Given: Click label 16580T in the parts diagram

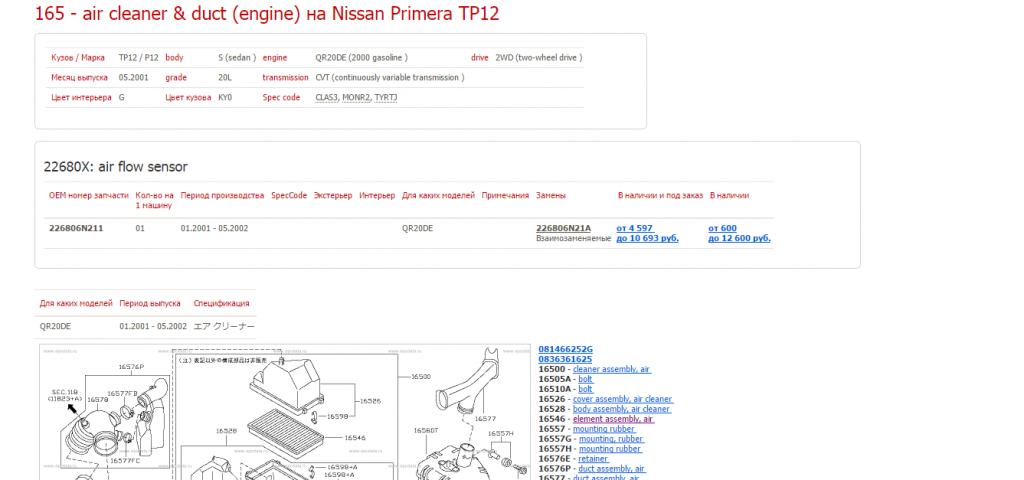Looking at the screenshot, I should click(426, 430).
